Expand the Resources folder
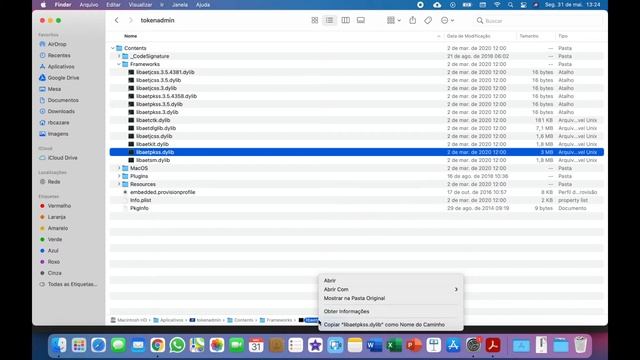Viewport: 640px width, 360px height. [x=119, y=184]
